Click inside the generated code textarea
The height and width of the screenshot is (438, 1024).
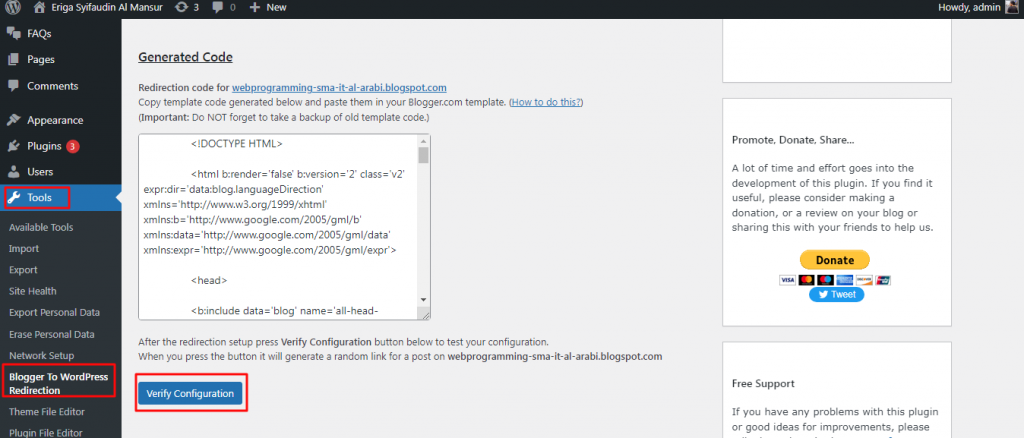click(278, 227)
